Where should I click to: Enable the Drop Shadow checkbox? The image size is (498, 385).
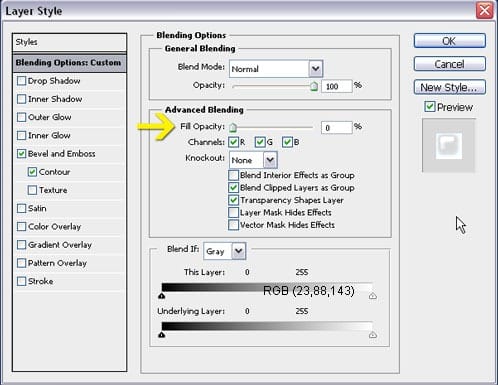(x=21, y=81)
